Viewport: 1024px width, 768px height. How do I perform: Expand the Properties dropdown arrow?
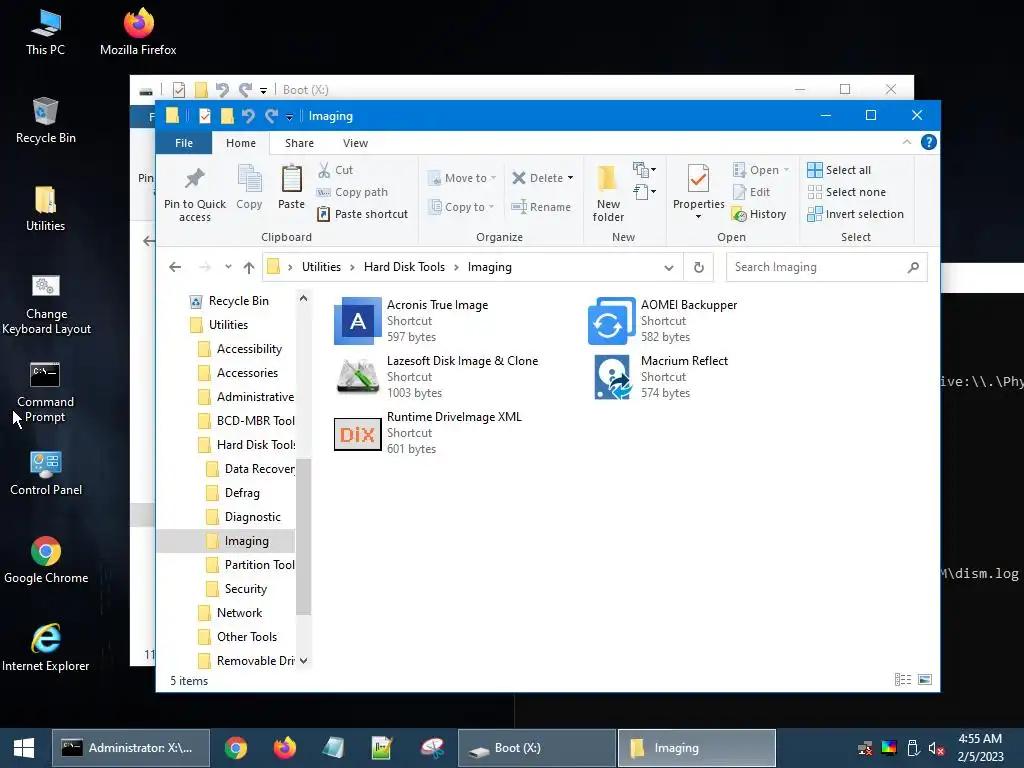click(698, 217)
